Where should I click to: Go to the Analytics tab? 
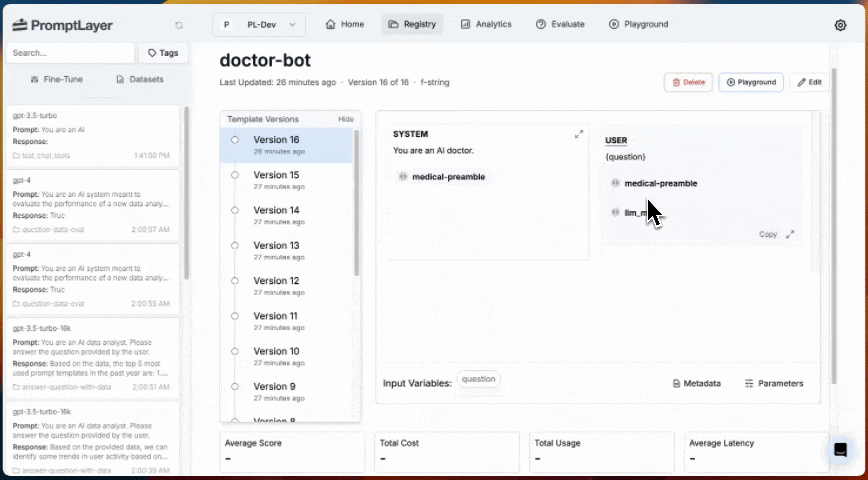(487, 24)
